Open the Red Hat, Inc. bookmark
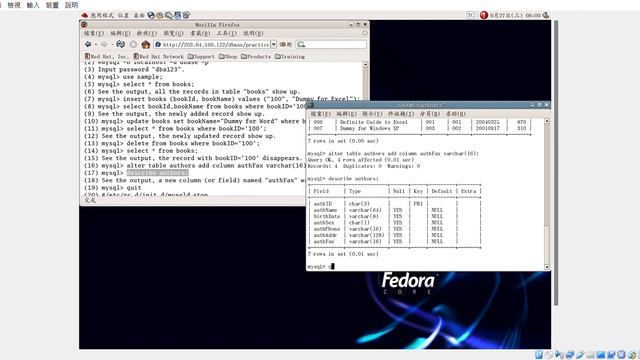 click(107, 56)
